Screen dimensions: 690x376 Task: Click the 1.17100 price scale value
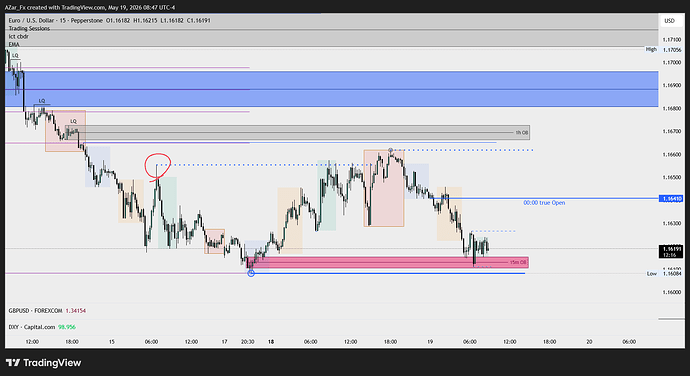[672, 40]
